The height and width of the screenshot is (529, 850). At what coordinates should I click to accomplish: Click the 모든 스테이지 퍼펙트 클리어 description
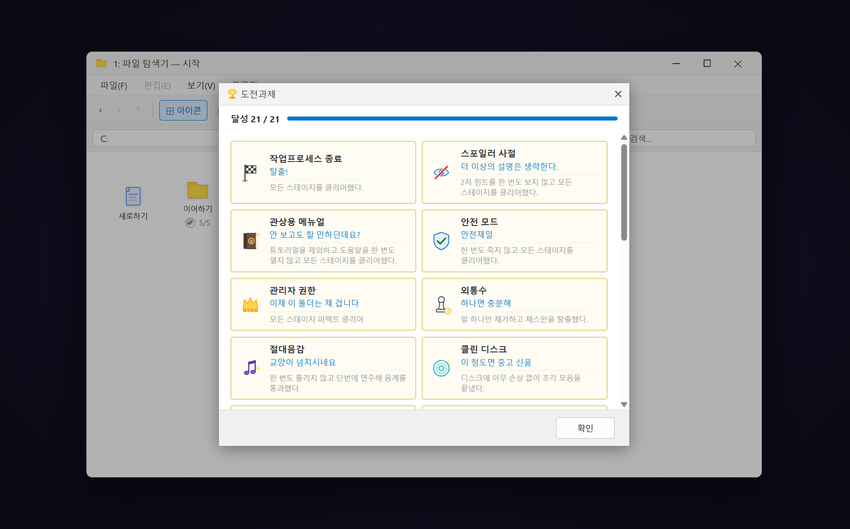(316, 319)
